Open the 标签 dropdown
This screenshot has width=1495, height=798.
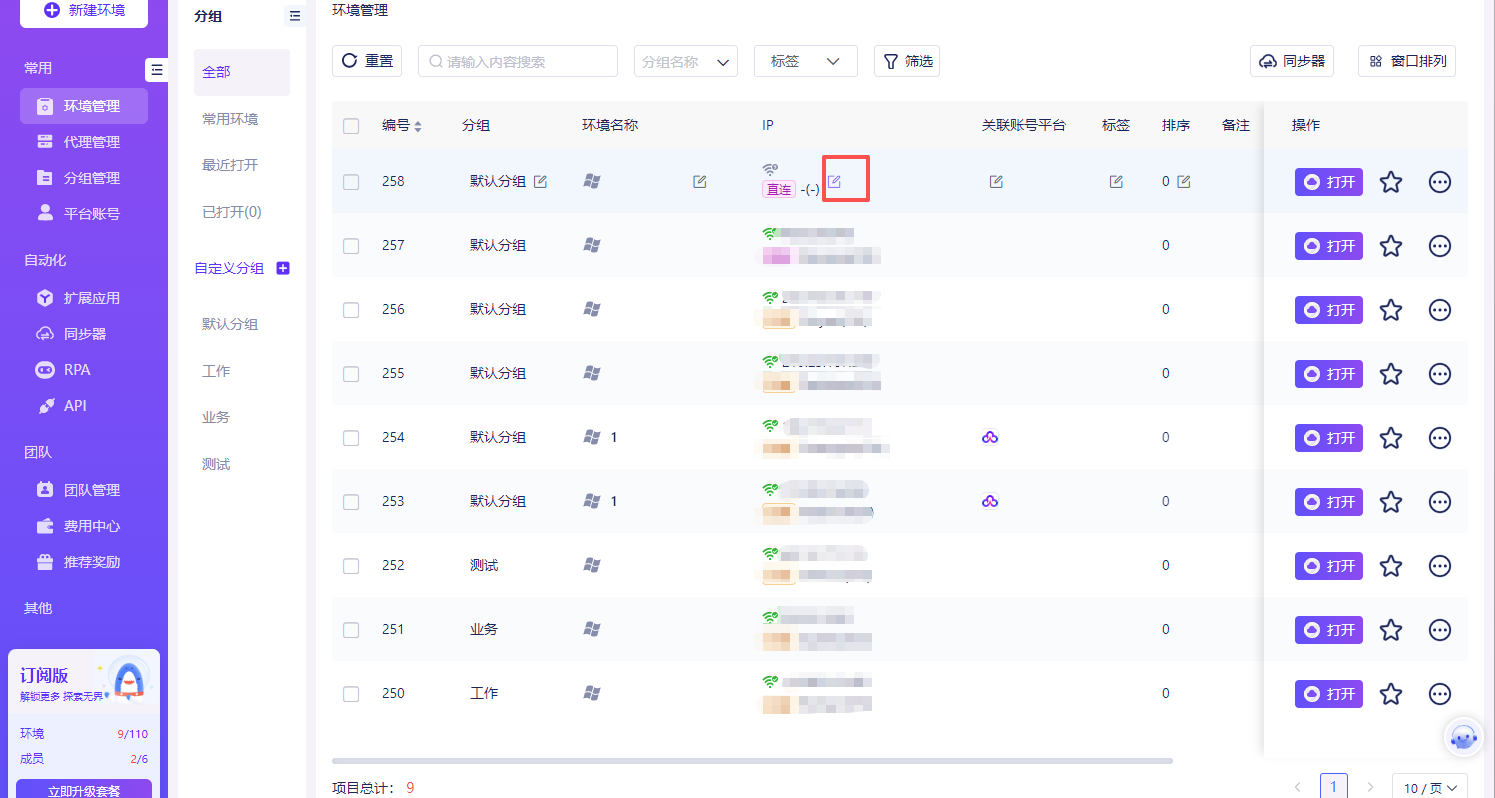pyautogui.click(x=806, y=61)
